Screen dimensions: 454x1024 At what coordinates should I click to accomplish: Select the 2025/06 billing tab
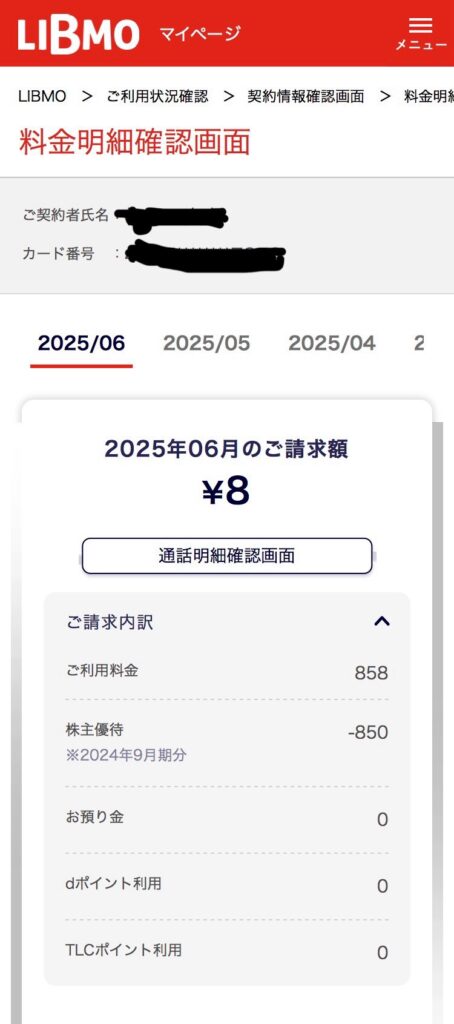[x=81, y=344]
